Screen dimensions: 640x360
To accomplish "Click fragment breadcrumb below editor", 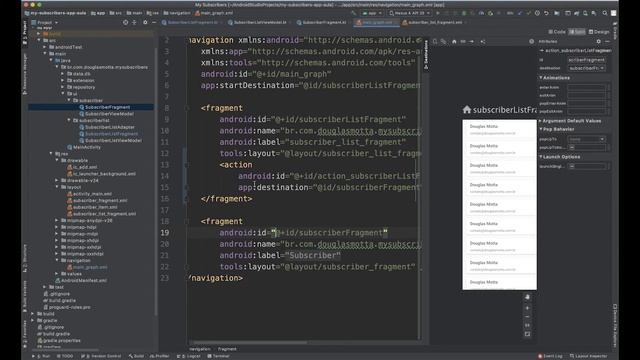I will tap(227, 349).
